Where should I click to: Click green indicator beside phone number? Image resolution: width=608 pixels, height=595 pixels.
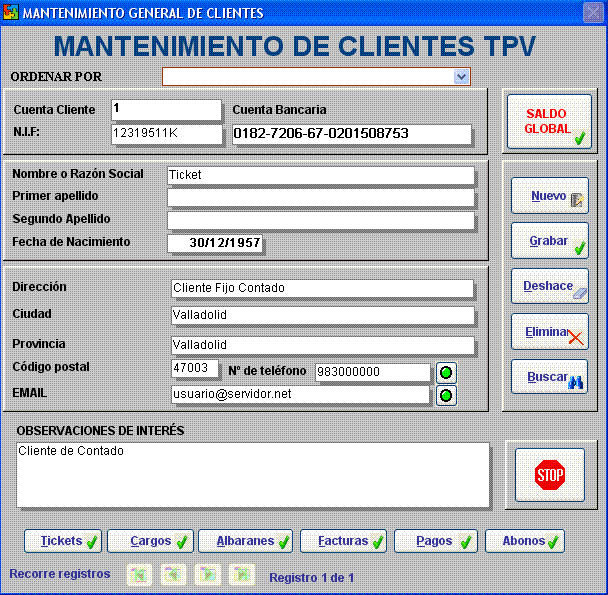click(x=446, y=372)
